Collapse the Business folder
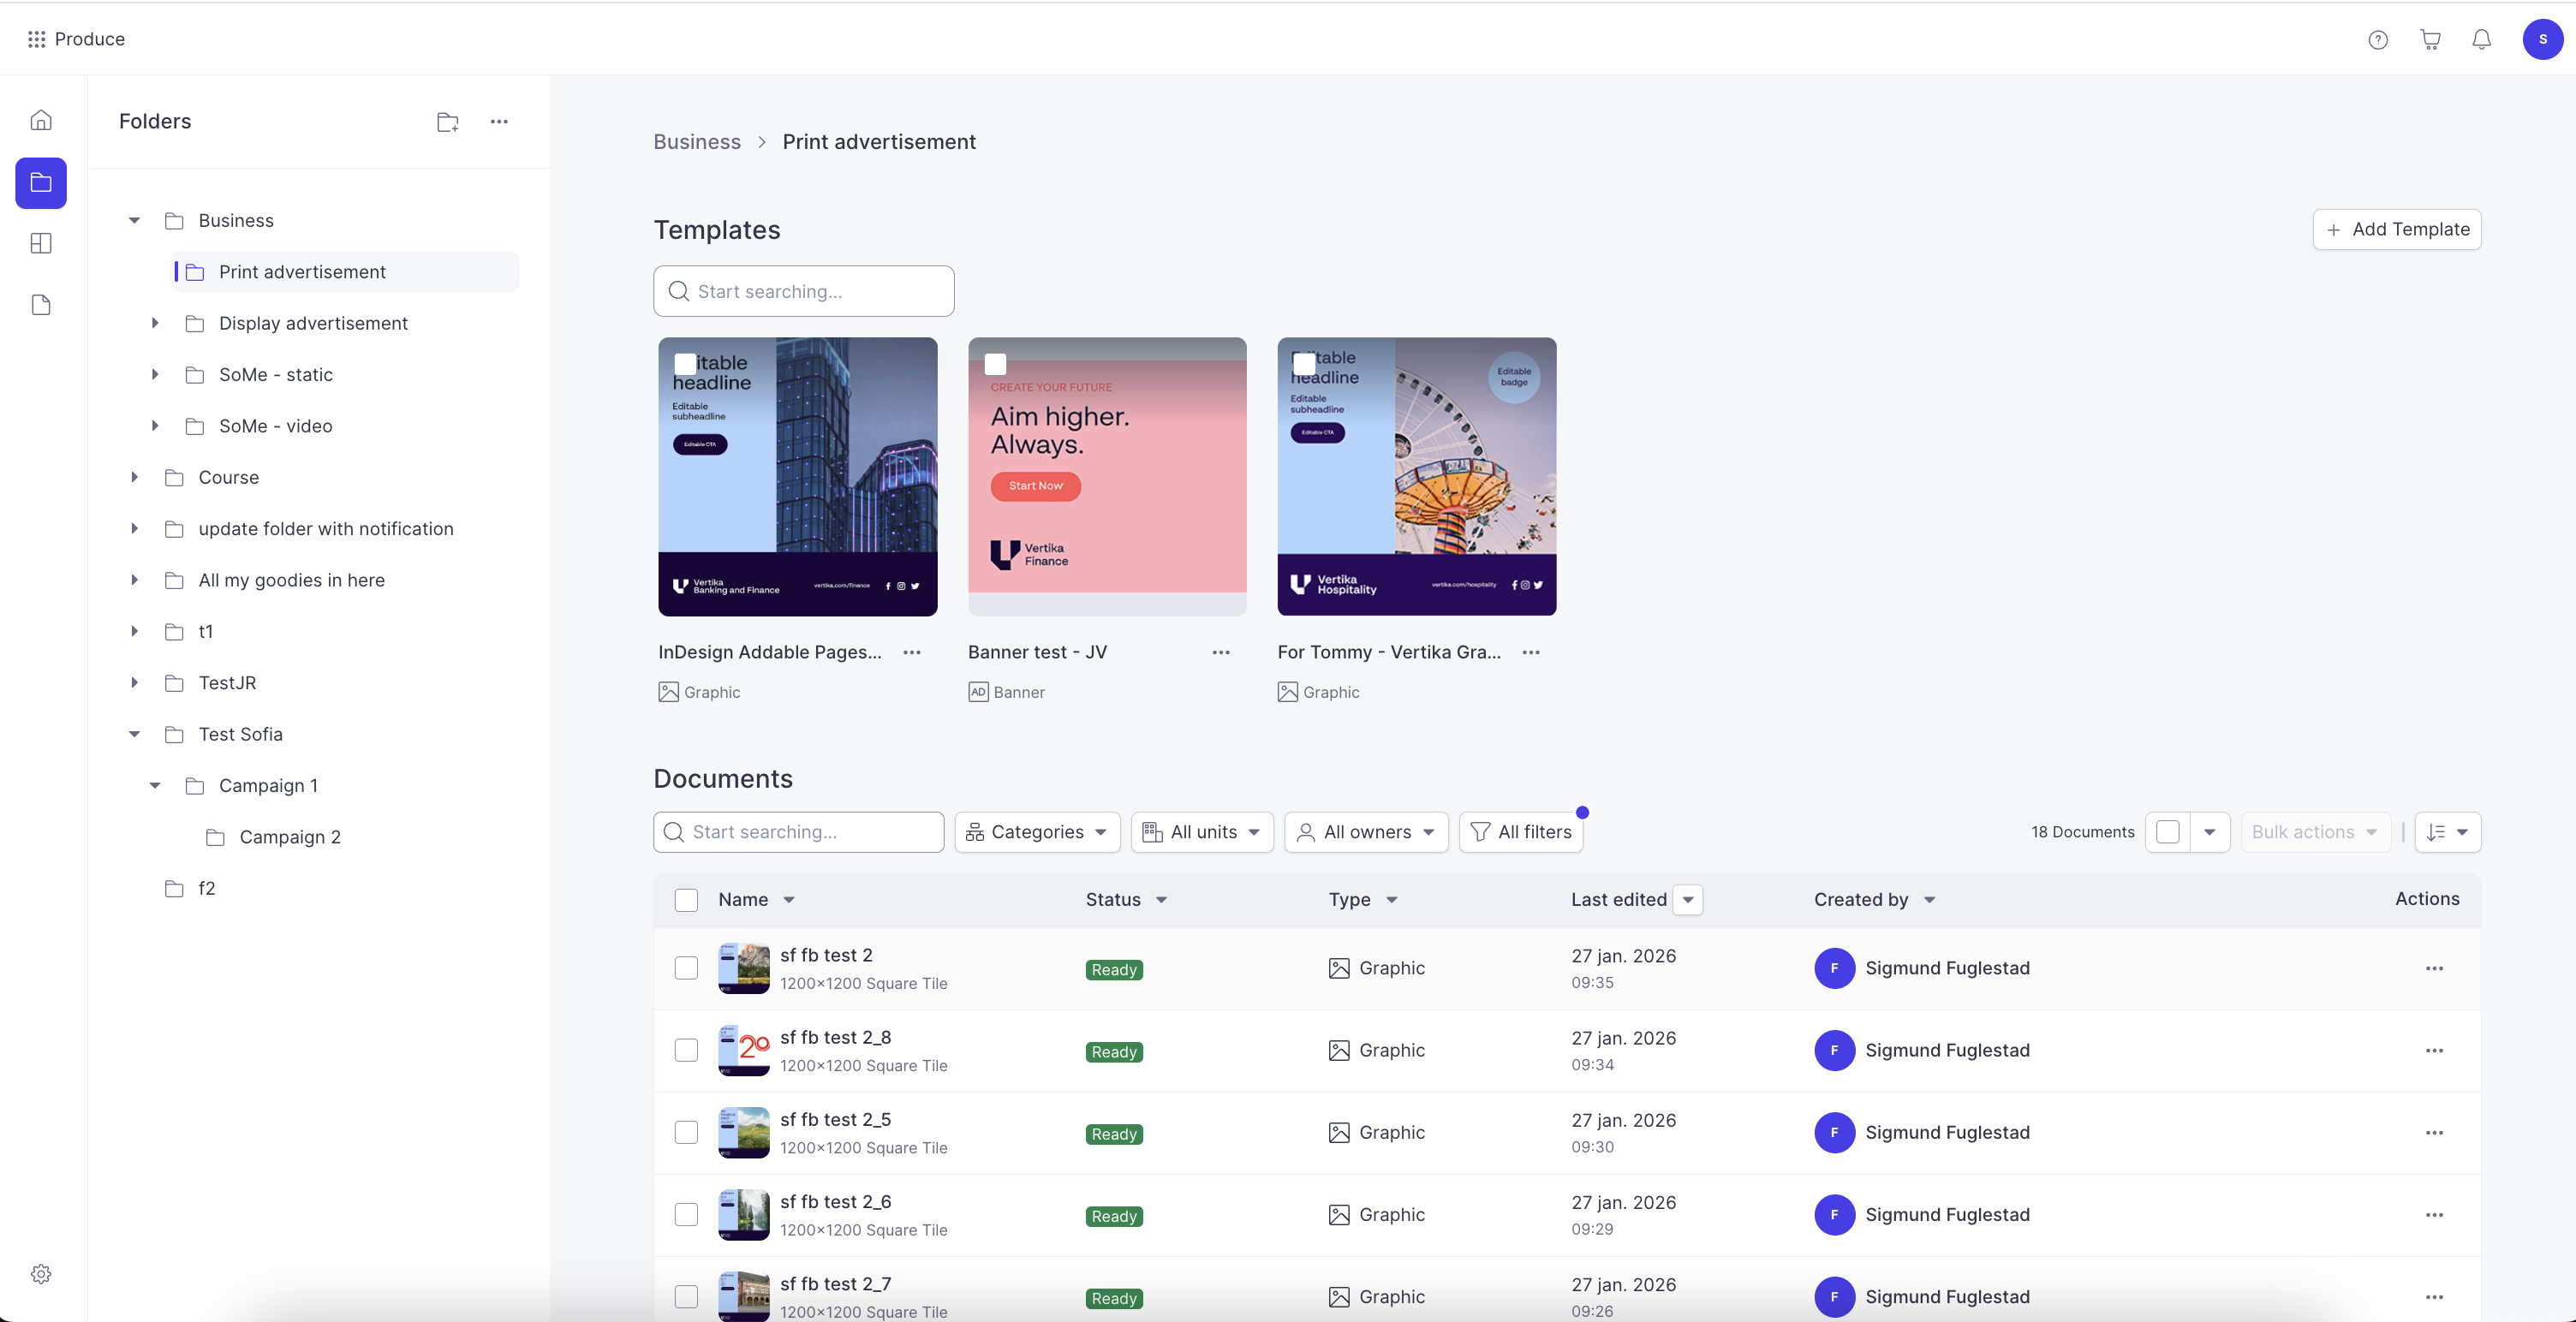Viewport: 2576px width, 1322px height. (134, 221)
